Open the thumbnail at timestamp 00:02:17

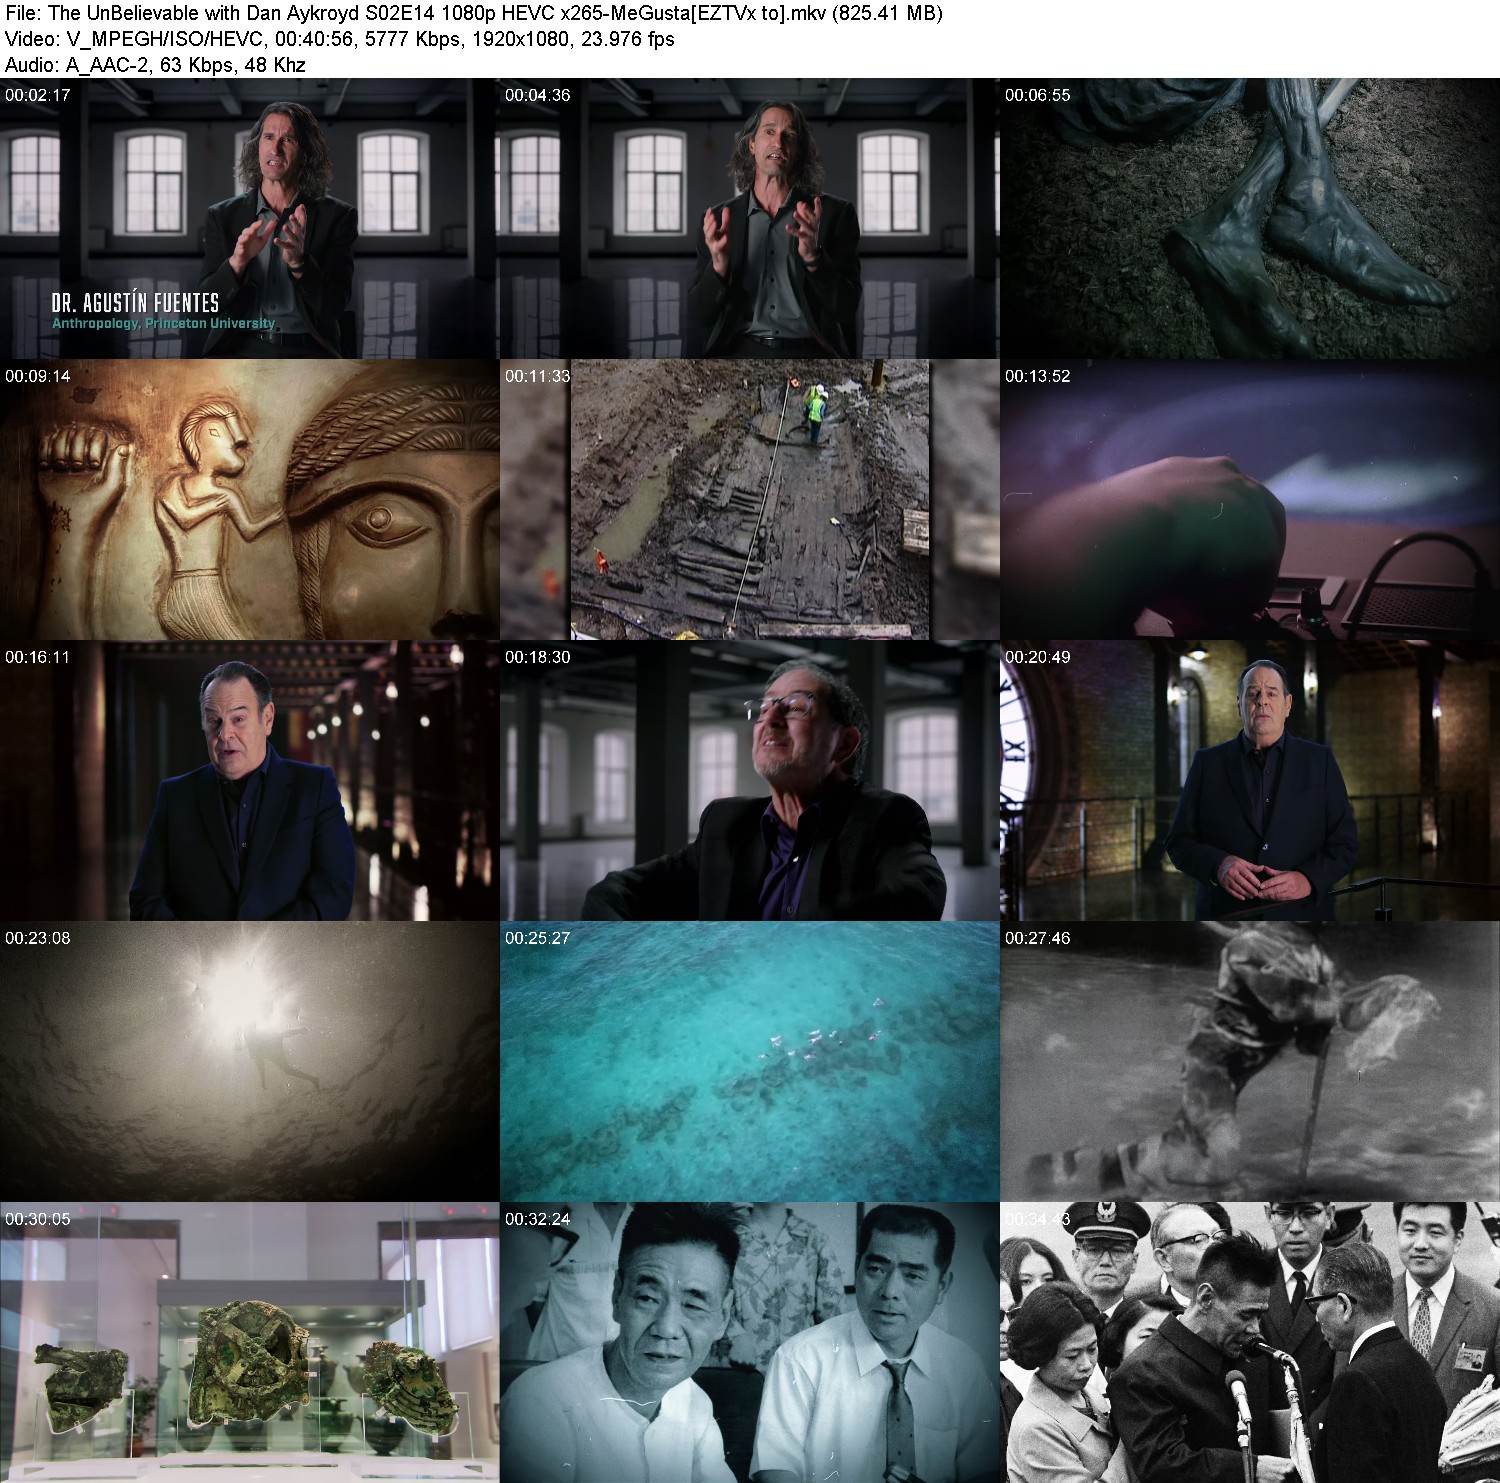click(249, 219)
